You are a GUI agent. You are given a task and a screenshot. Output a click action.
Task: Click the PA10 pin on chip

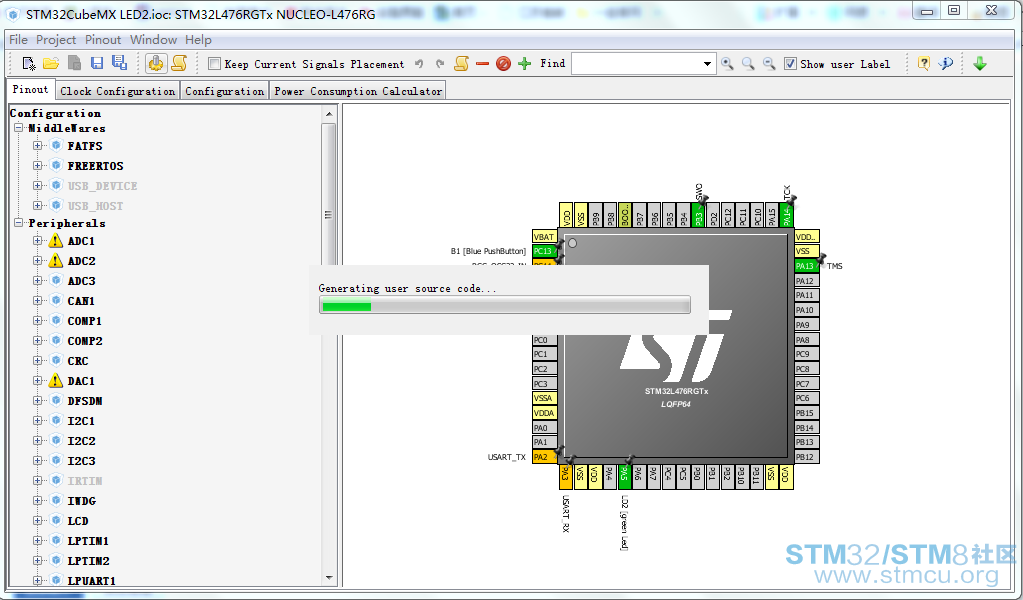click(806, 310)
